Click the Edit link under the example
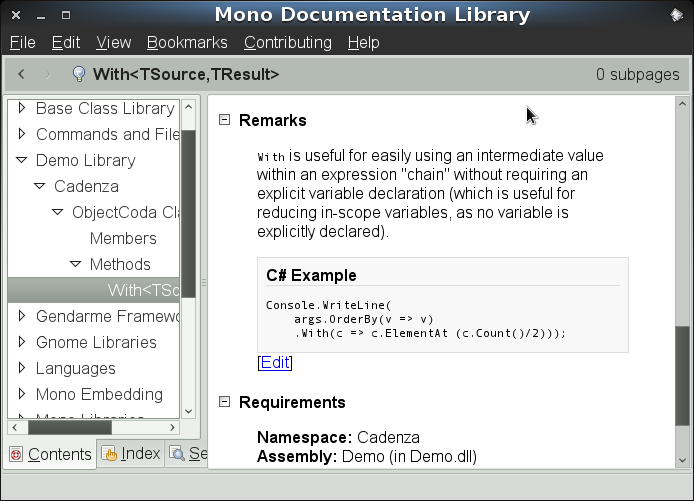The width and height of the screenshot is (694, 501). coord(275,362)
